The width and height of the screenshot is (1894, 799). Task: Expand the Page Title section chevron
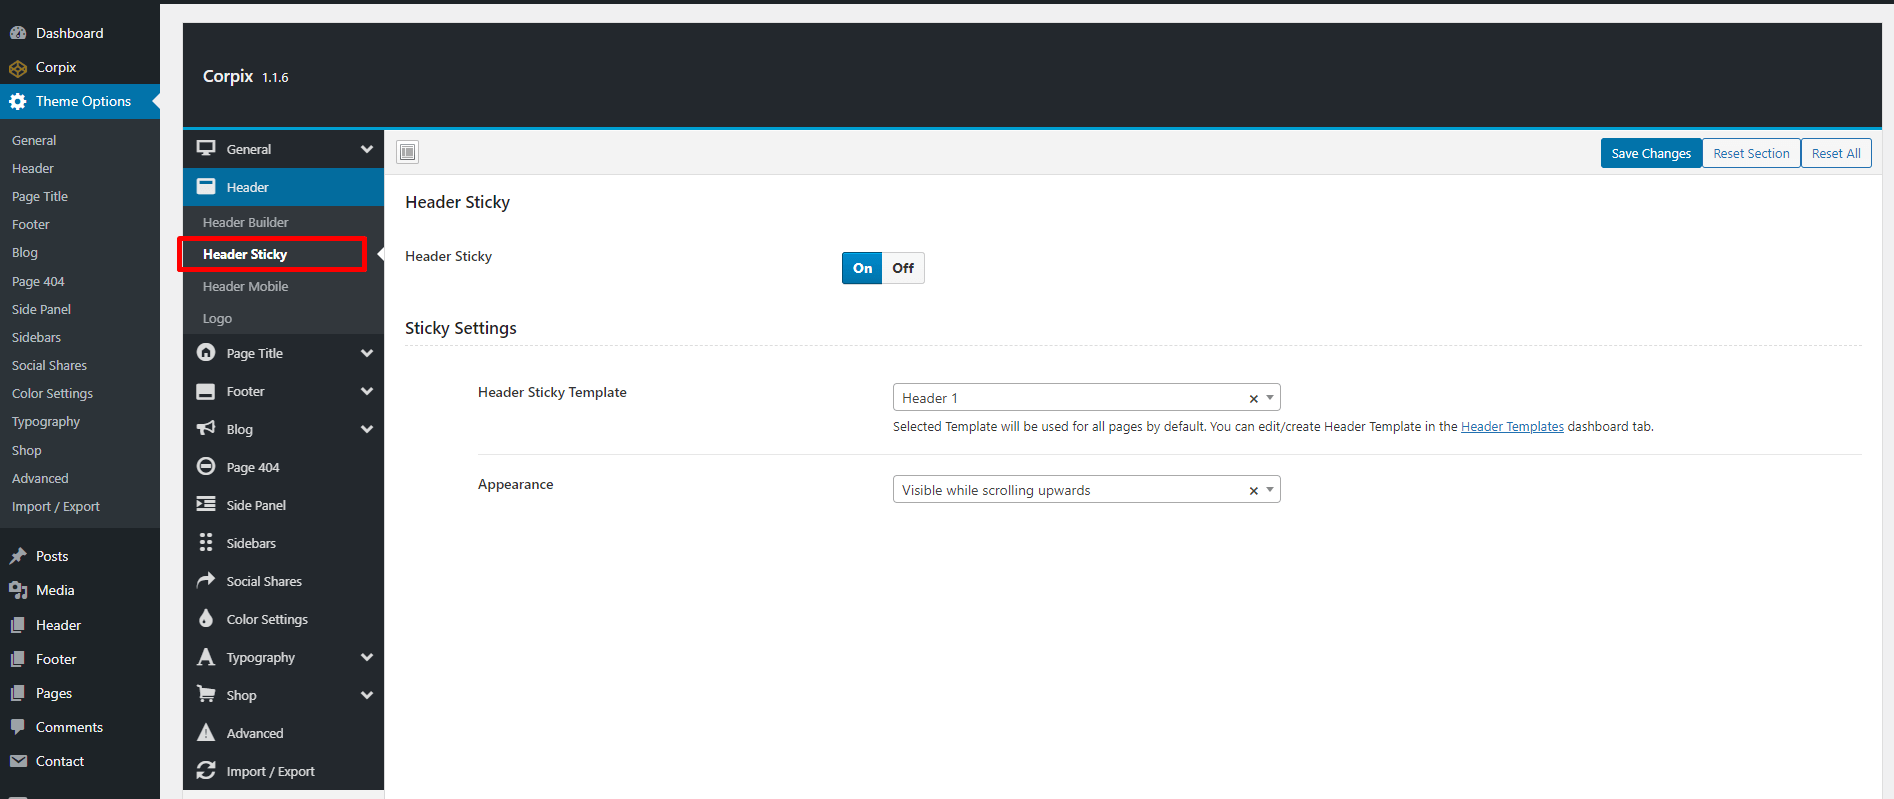(x=367, y=353)
